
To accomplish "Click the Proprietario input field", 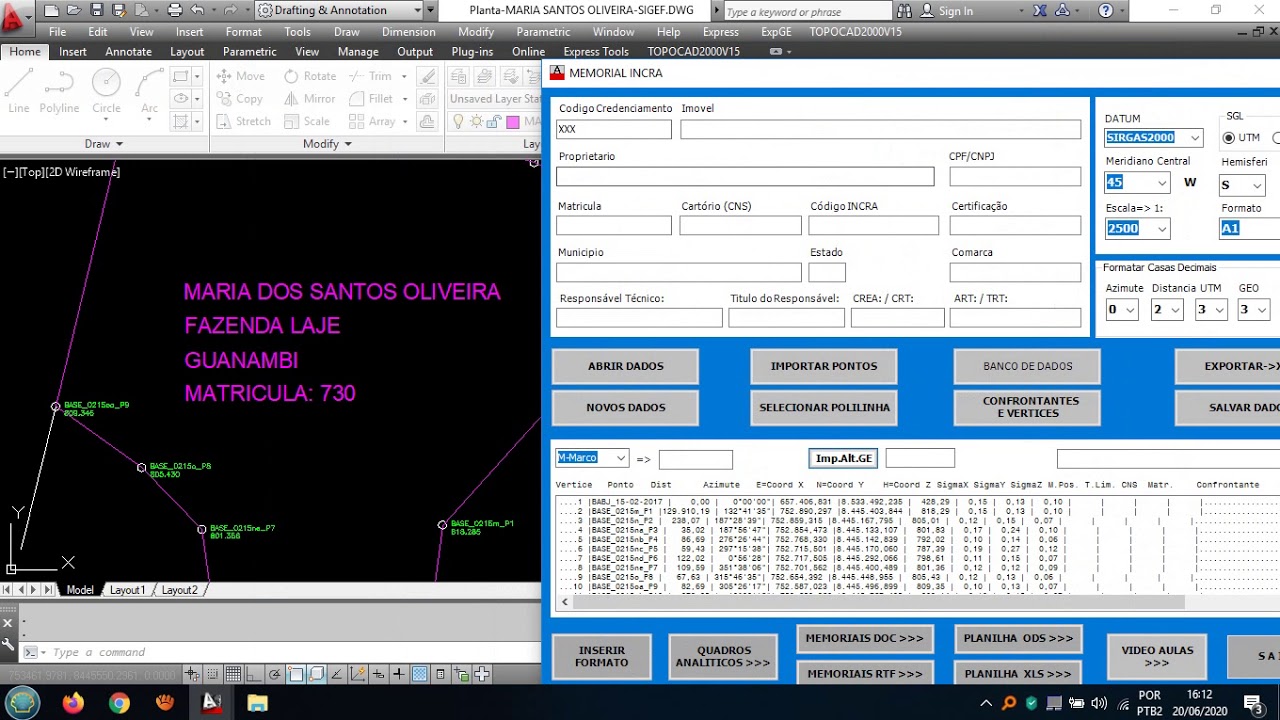I will pyautogui.click(x=745, y=176).
